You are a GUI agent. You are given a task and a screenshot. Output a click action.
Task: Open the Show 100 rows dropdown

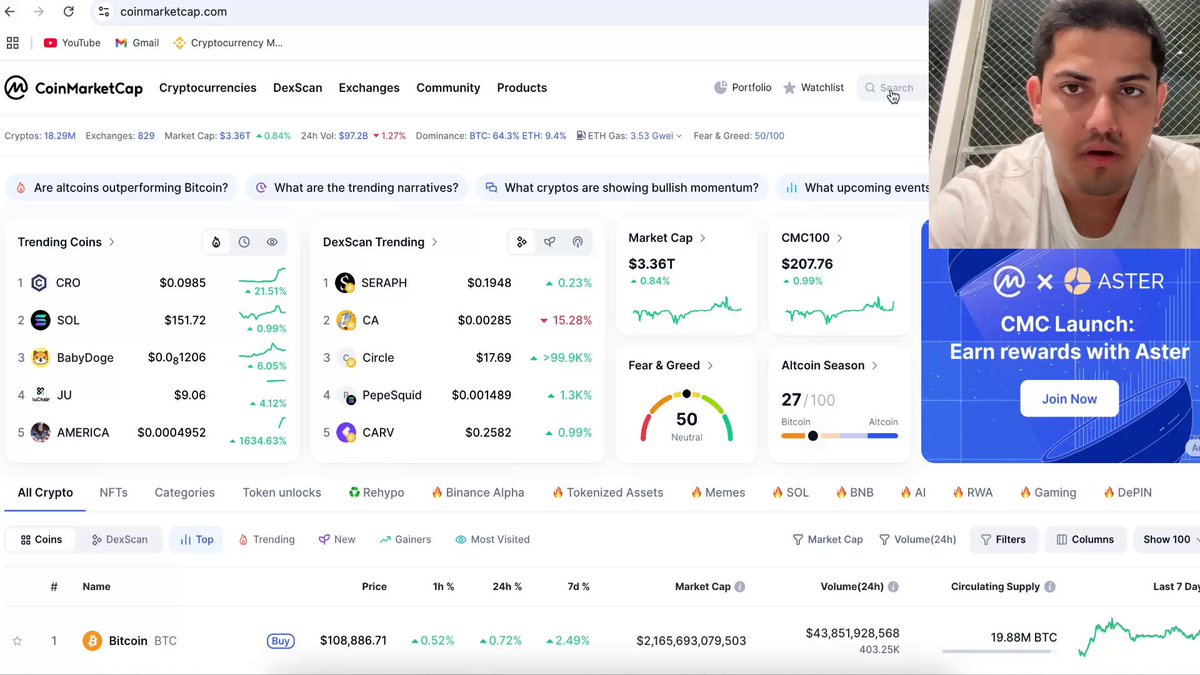[x=1169, y=539]
